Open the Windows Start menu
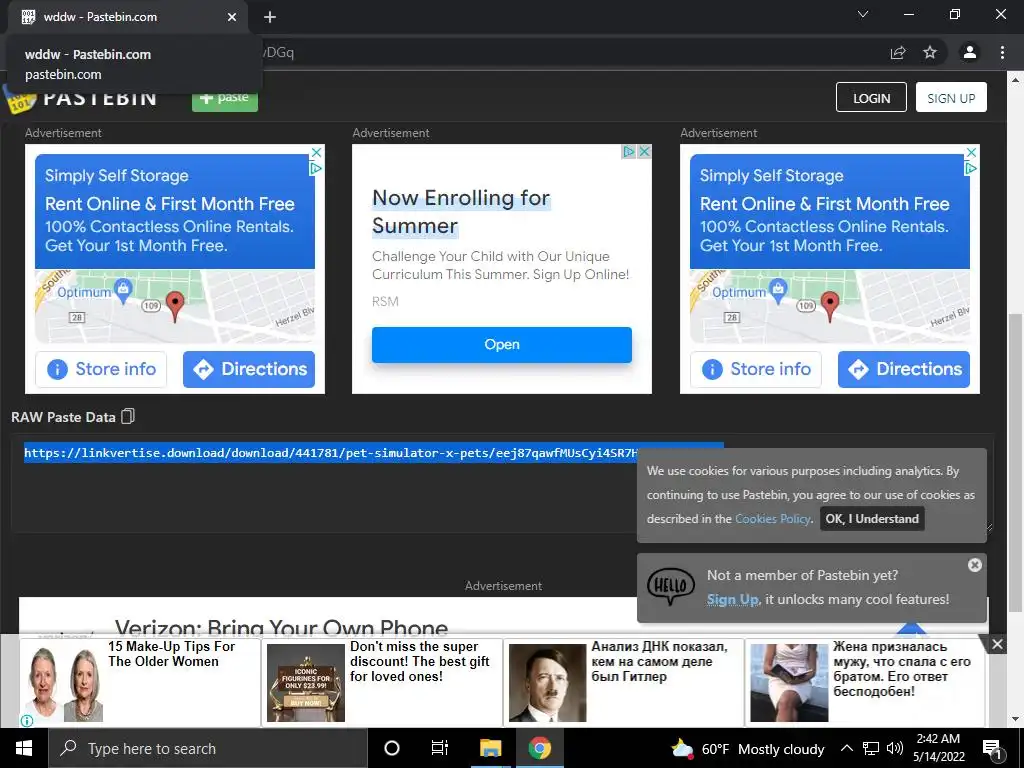 tap(24, 748)
